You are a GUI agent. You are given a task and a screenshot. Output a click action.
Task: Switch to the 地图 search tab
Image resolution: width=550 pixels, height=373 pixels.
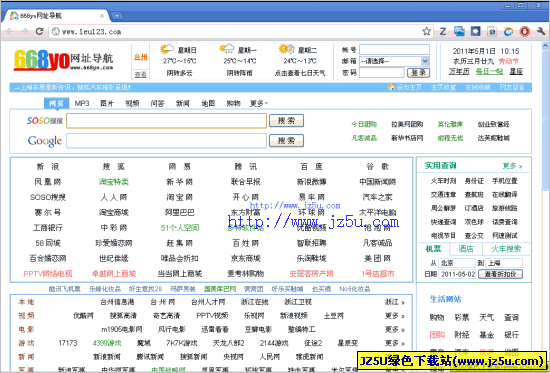[x=208, y=104]
